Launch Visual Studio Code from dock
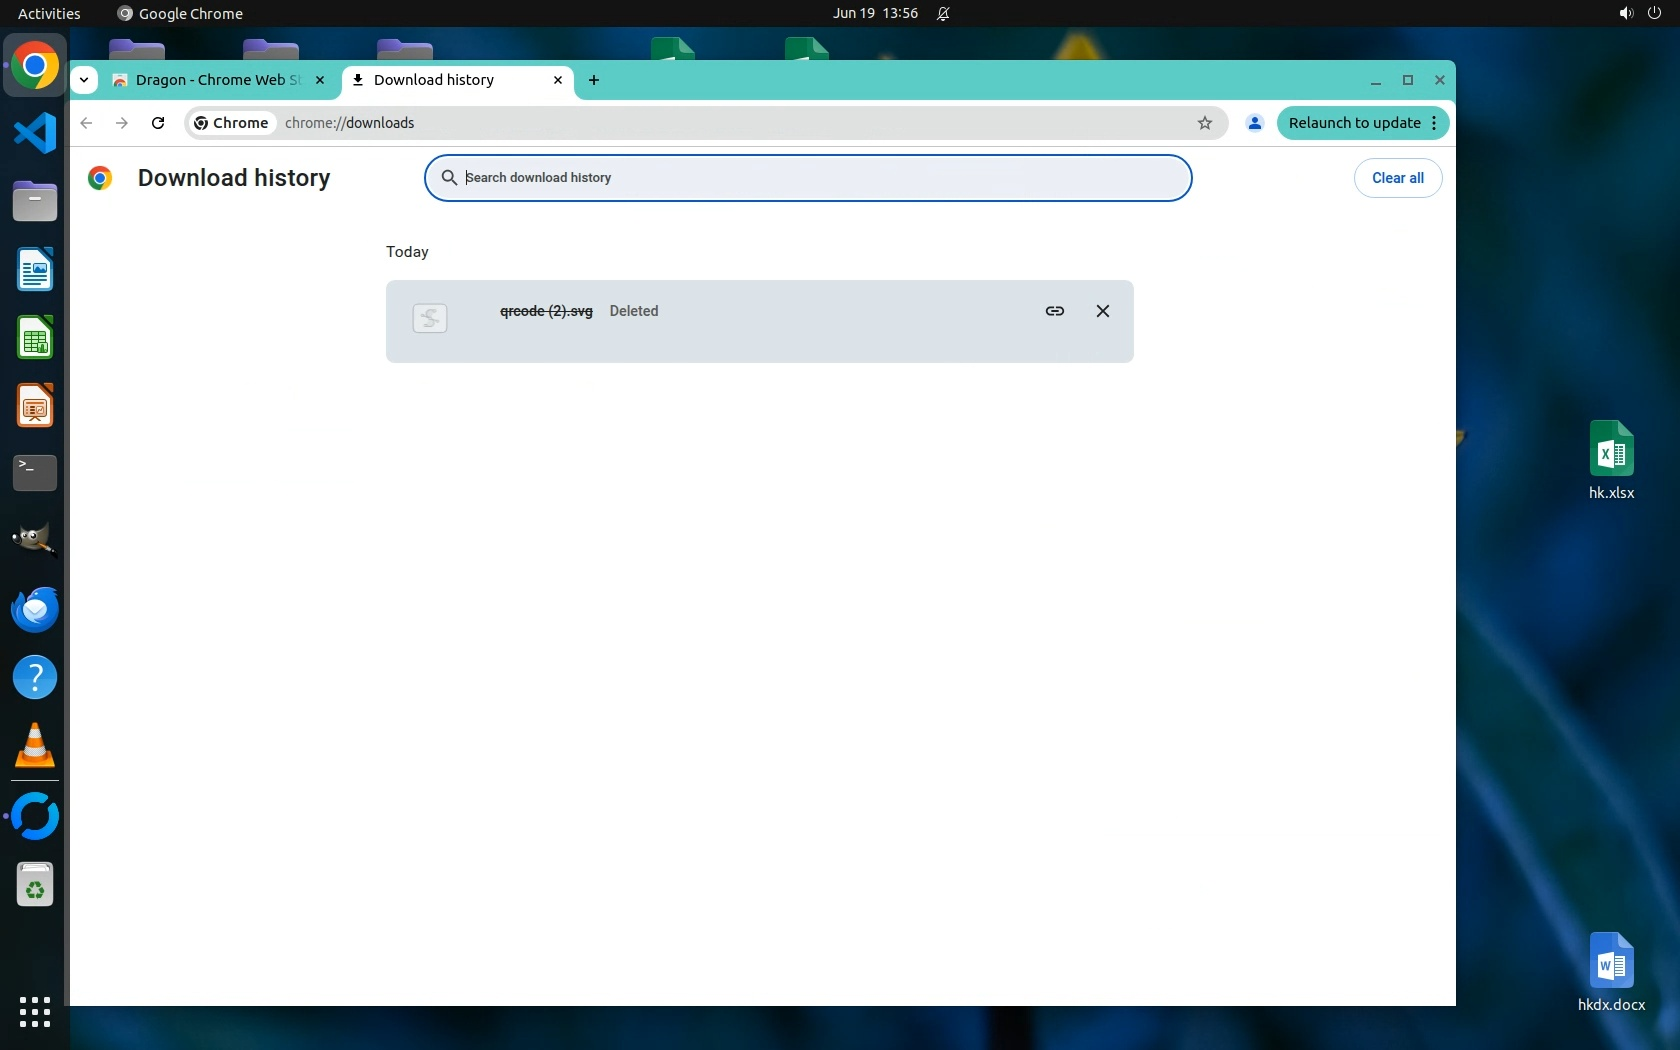 tap(35, 133)
